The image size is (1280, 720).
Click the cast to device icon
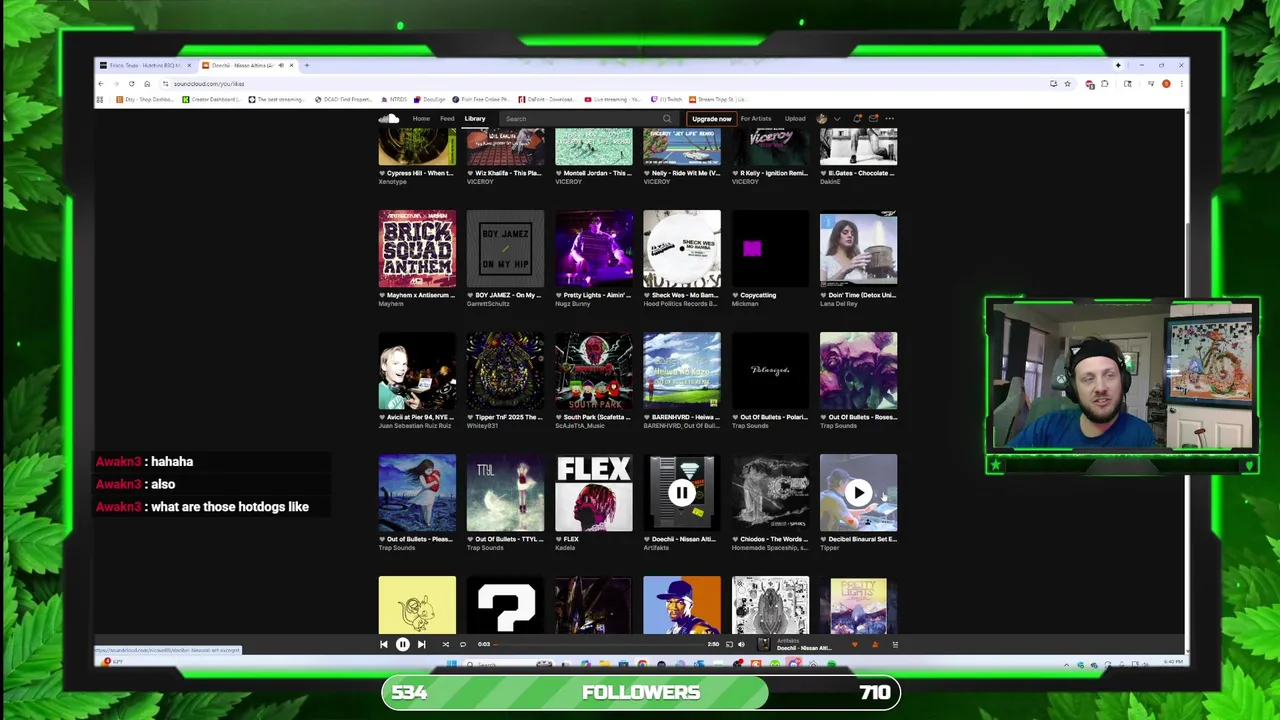coord(729,644)
